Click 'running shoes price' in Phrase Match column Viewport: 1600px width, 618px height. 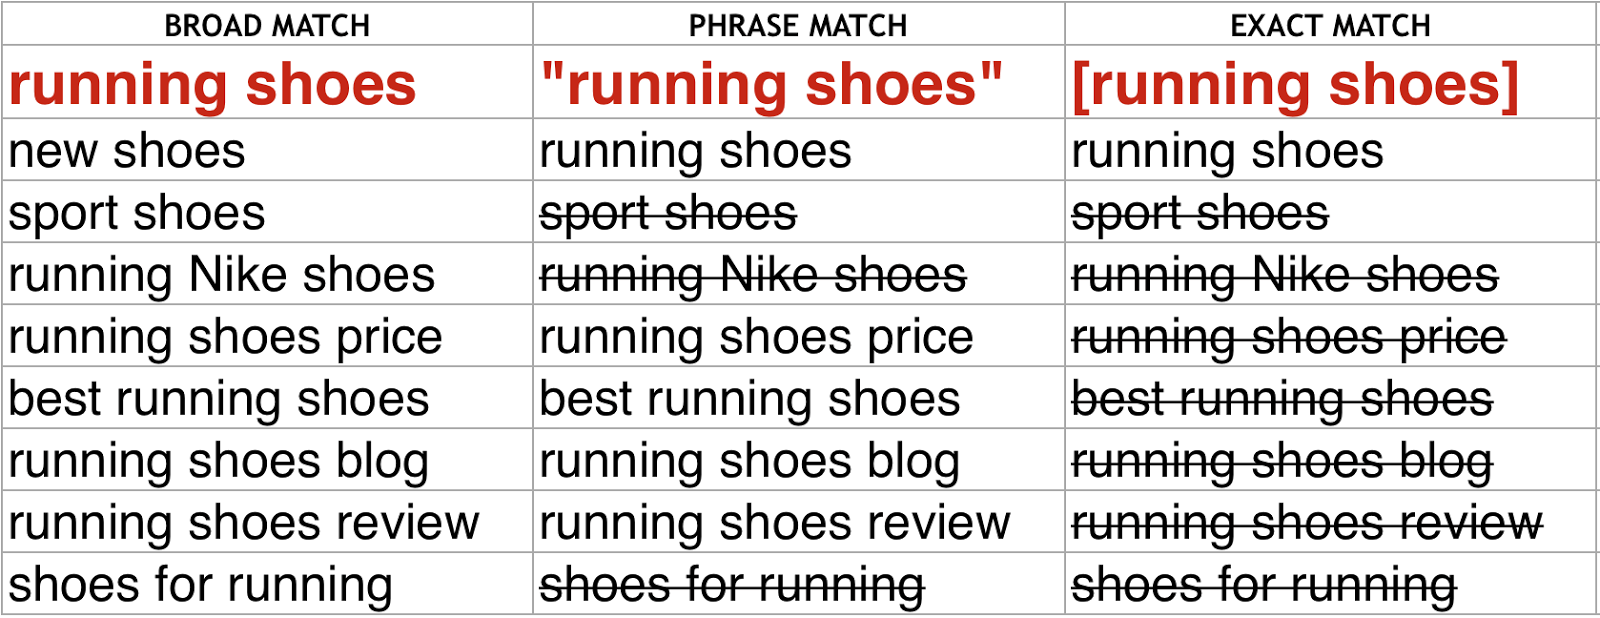756,337
